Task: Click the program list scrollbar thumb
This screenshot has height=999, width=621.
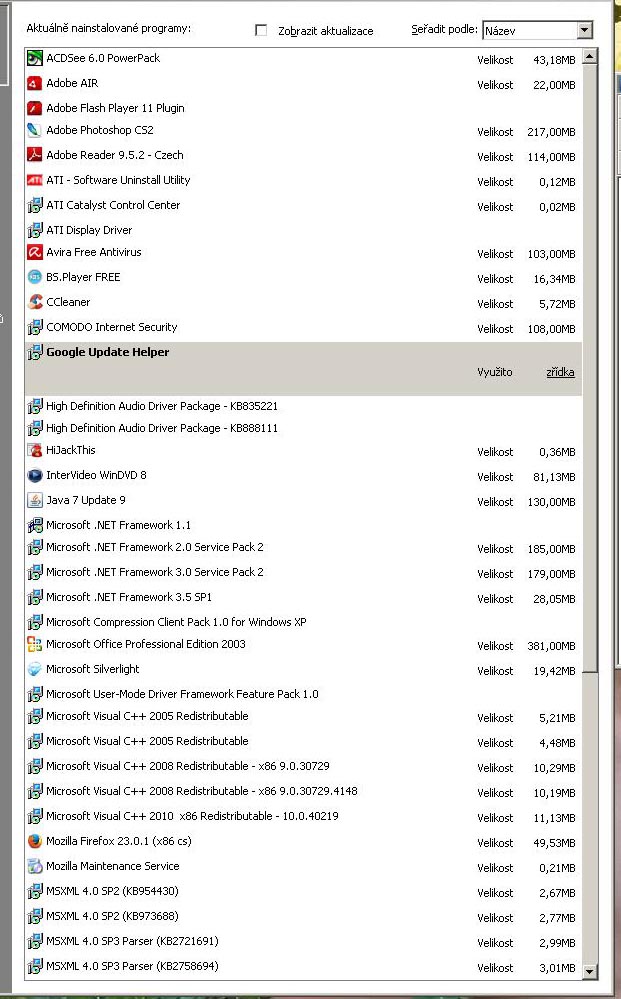Action: click(590, 368)
